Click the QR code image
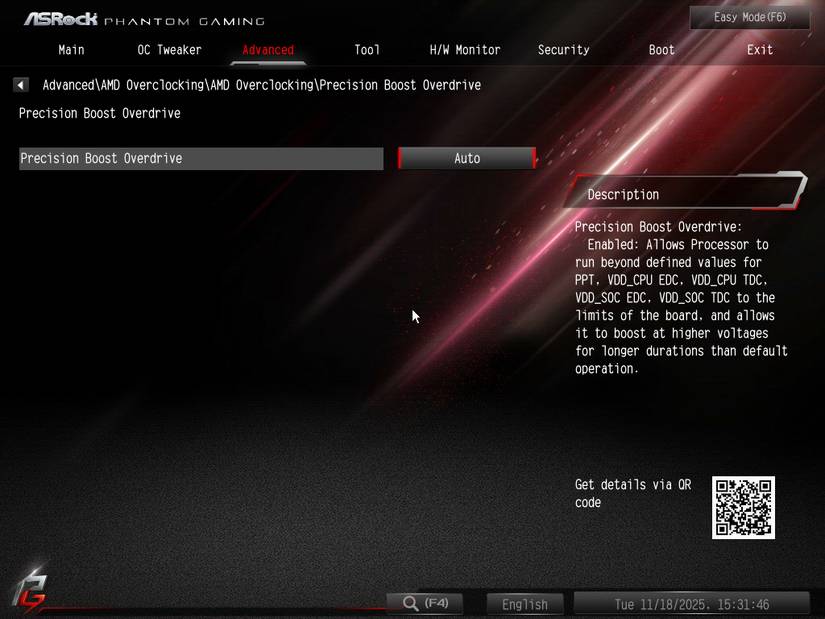 click(743, 507)
